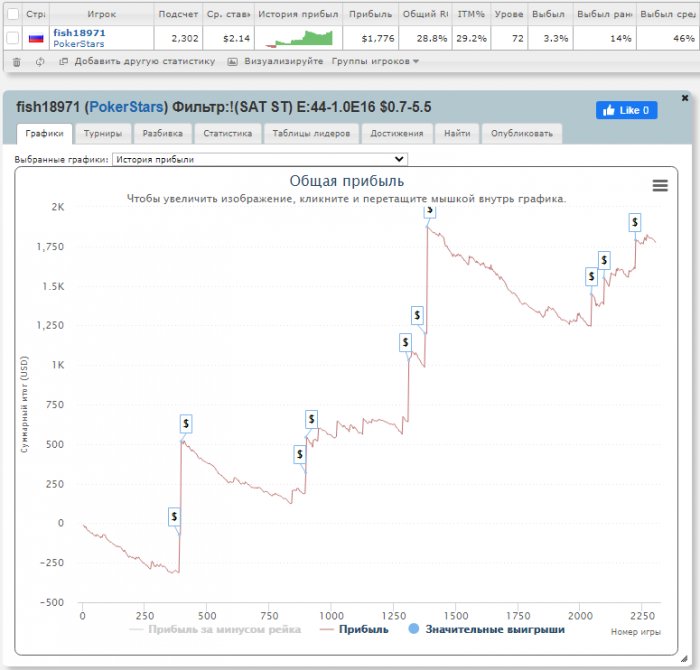Click the profit history sparkline thumbnail
This screenshot has height=670, width=700.
point(299,38)
